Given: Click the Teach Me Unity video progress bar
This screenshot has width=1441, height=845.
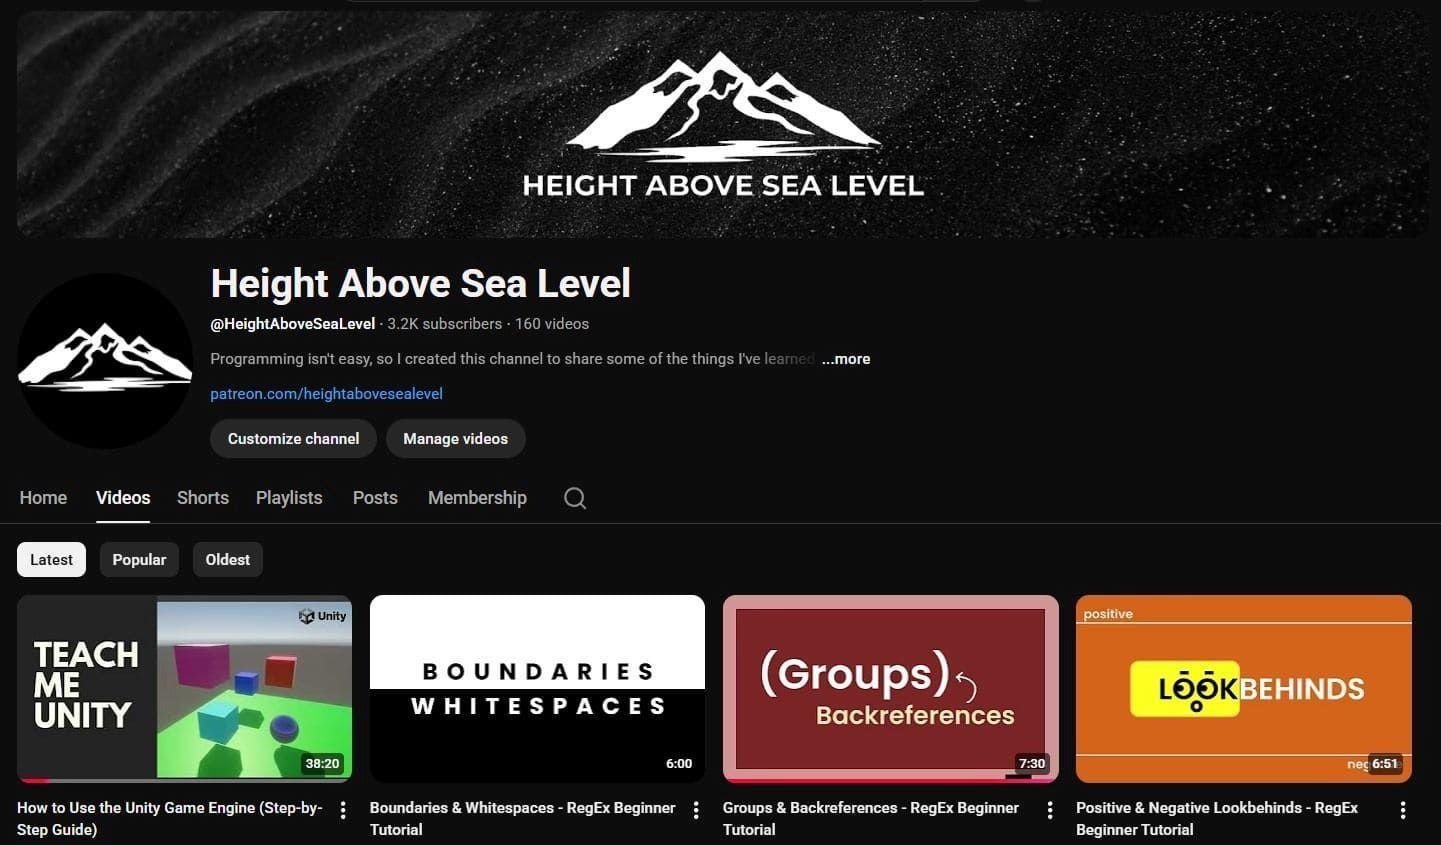Looking at the screenshot, I should [x=184, y=780].
